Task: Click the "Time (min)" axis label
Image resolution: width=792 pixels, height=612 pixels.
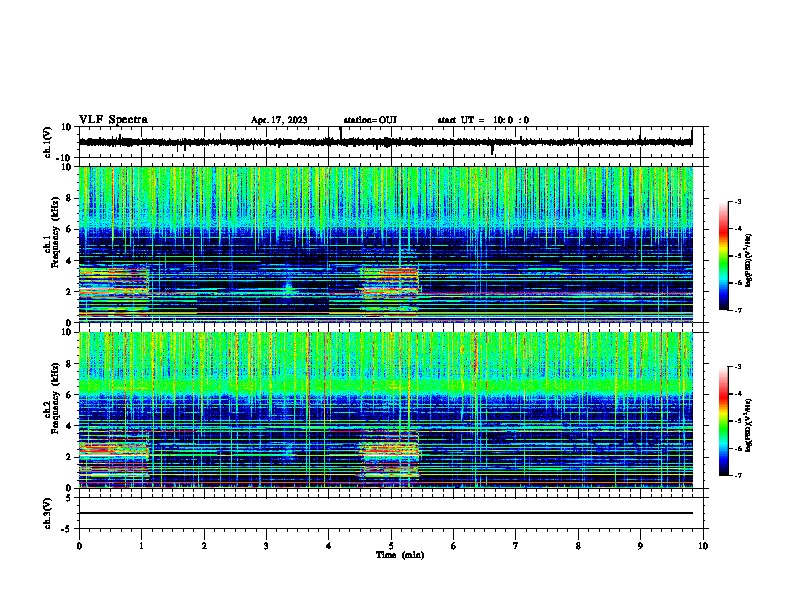Action: pyautogui.click(x=400, y=555)
